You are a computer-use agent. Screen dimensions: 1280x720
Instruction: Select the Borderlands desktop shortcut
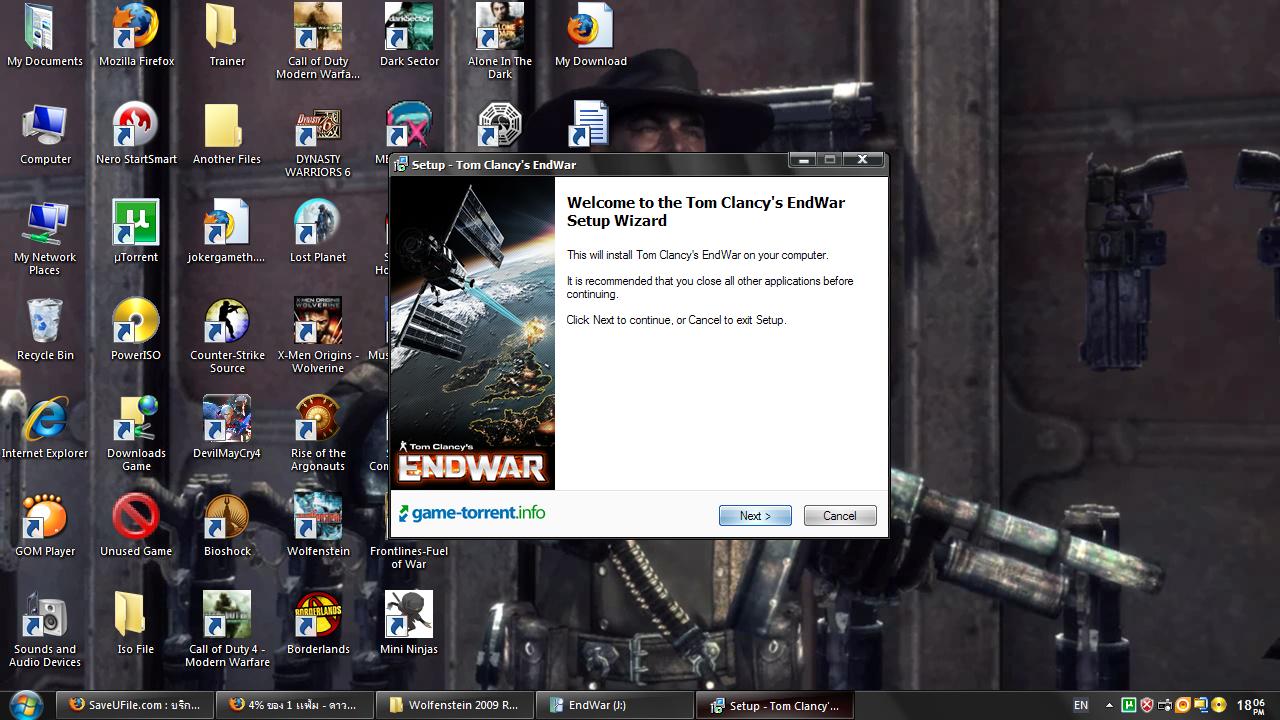point(318,624)
